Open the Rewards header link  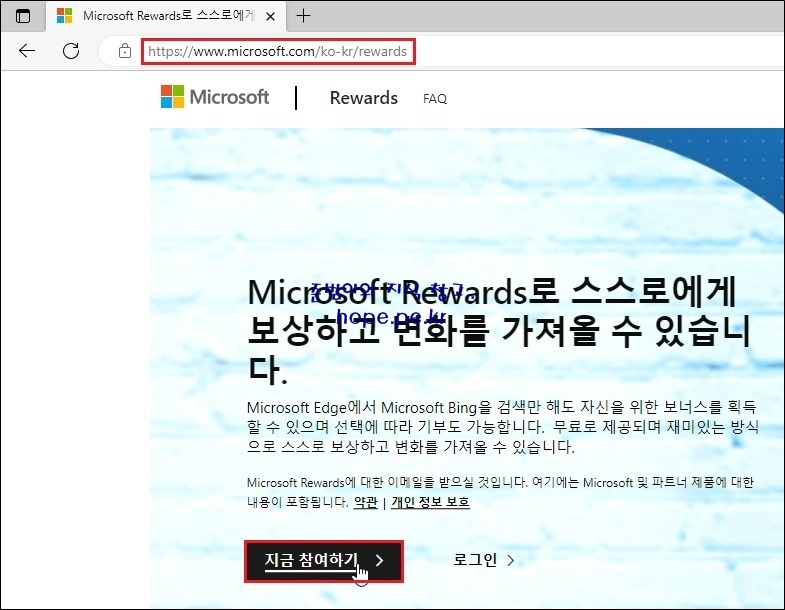tap(363, 98)
